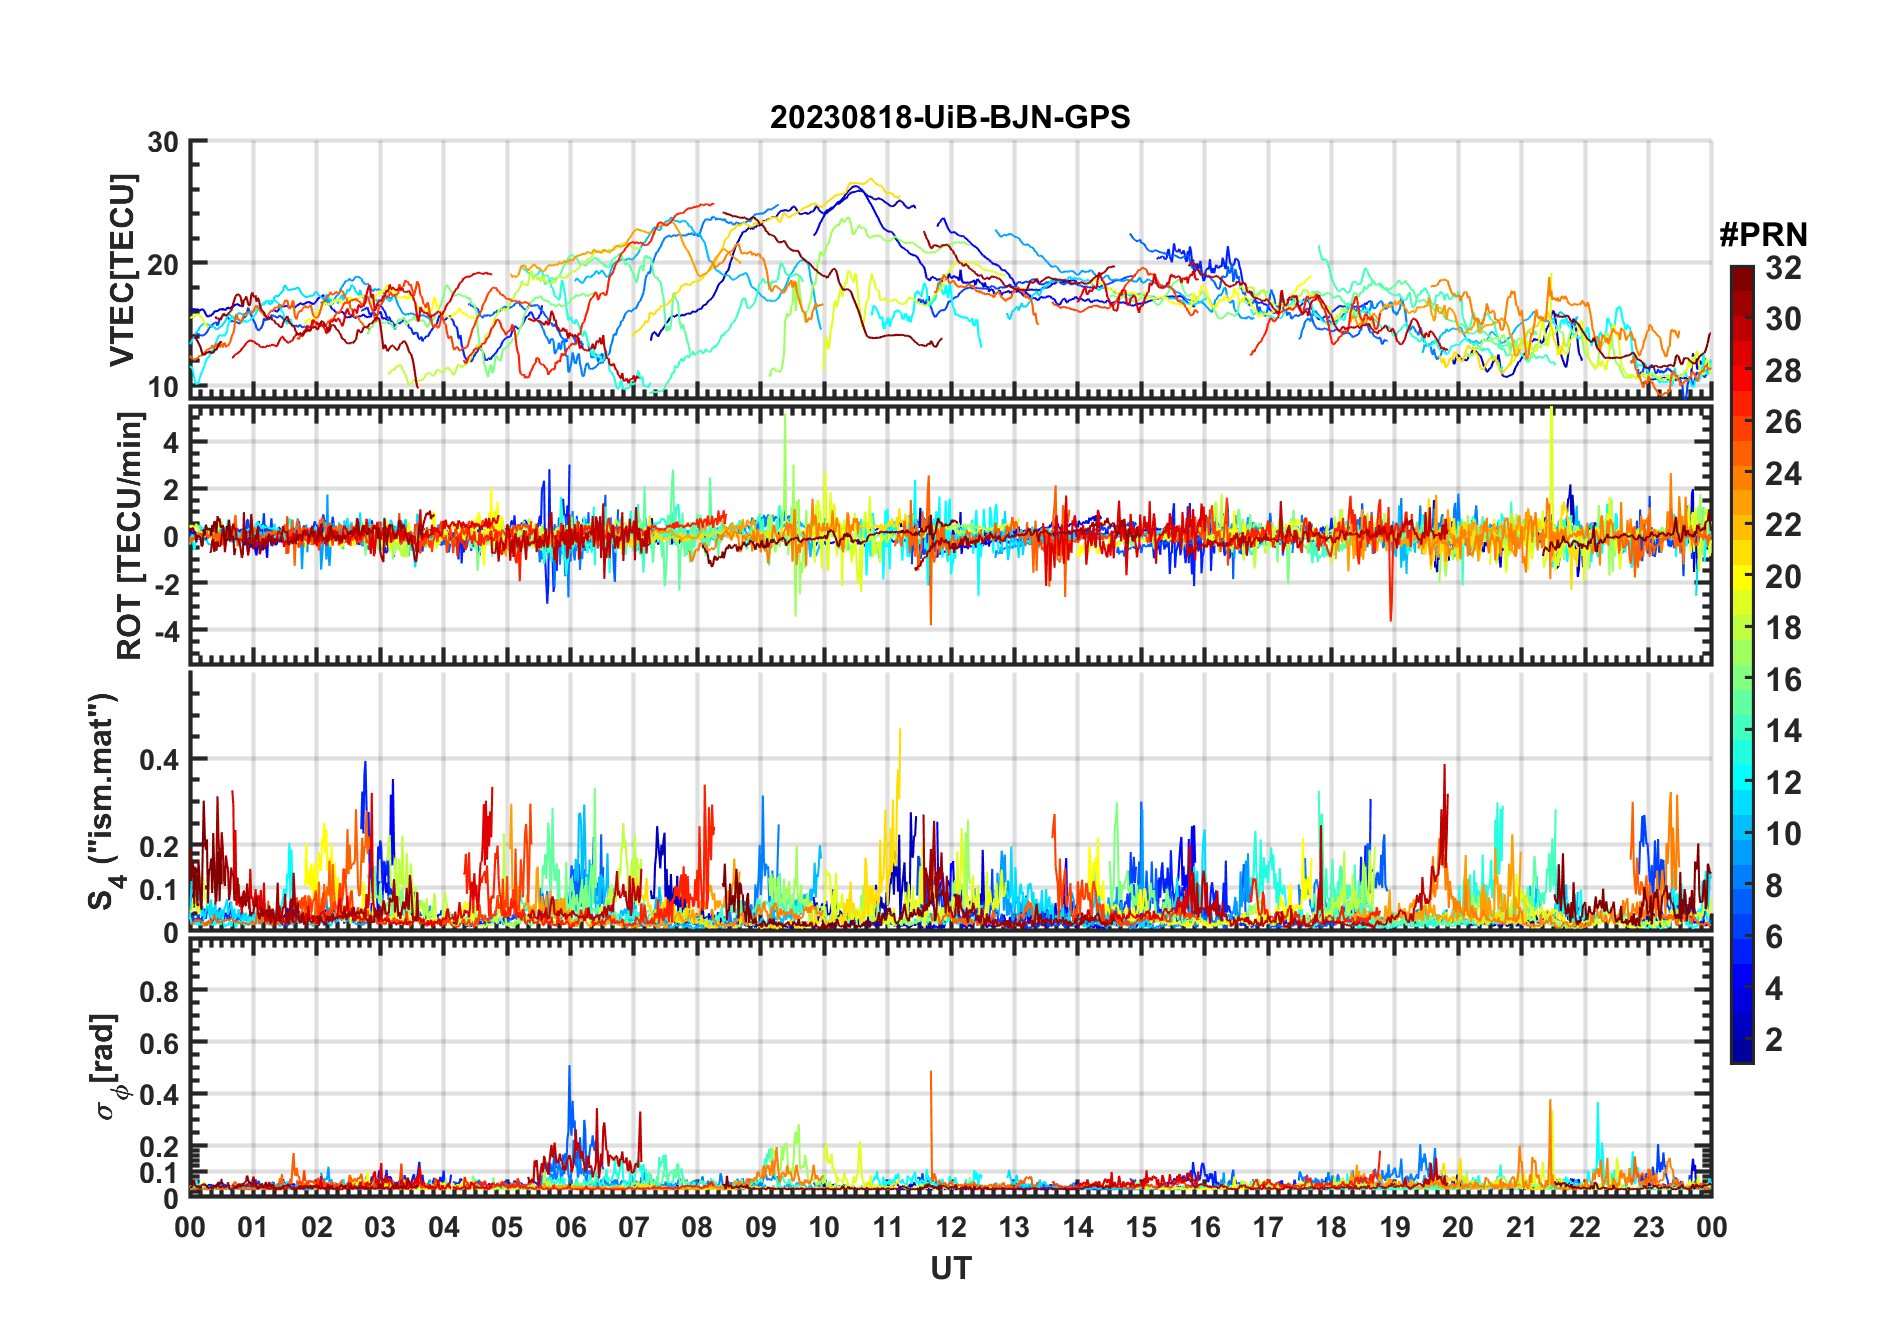The width and height of the screenshot is (1902, 1330).
Task: Select the blue colorbar region at PRN 8
Action: coord(1741,886)
